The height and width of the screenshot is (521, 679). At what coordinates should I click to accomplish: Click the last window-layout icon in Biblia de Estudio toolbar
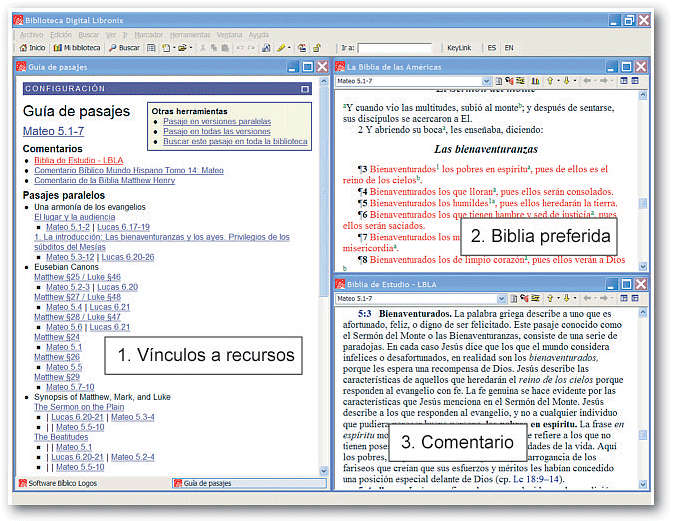point(635,298)
